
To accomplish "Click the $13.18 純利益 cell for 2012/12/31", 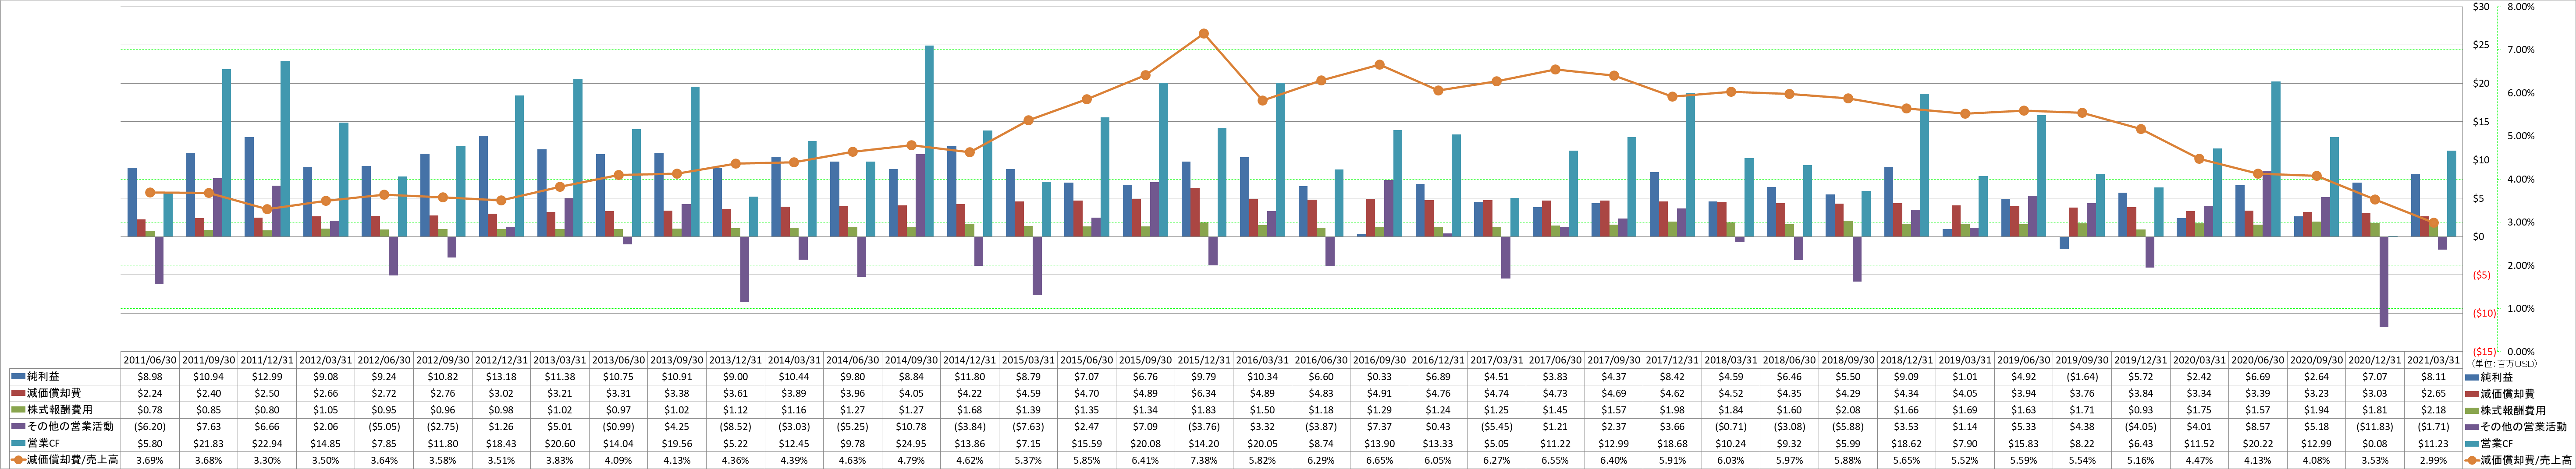I will click(x=501, y=377).
